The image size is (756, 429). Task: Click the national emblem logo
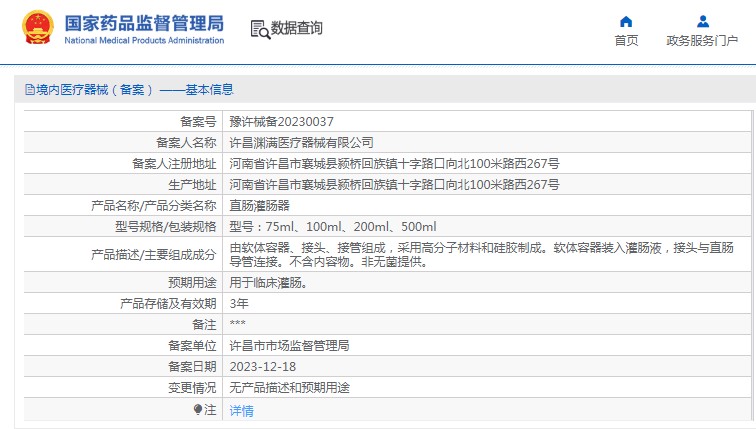point(38,27)
